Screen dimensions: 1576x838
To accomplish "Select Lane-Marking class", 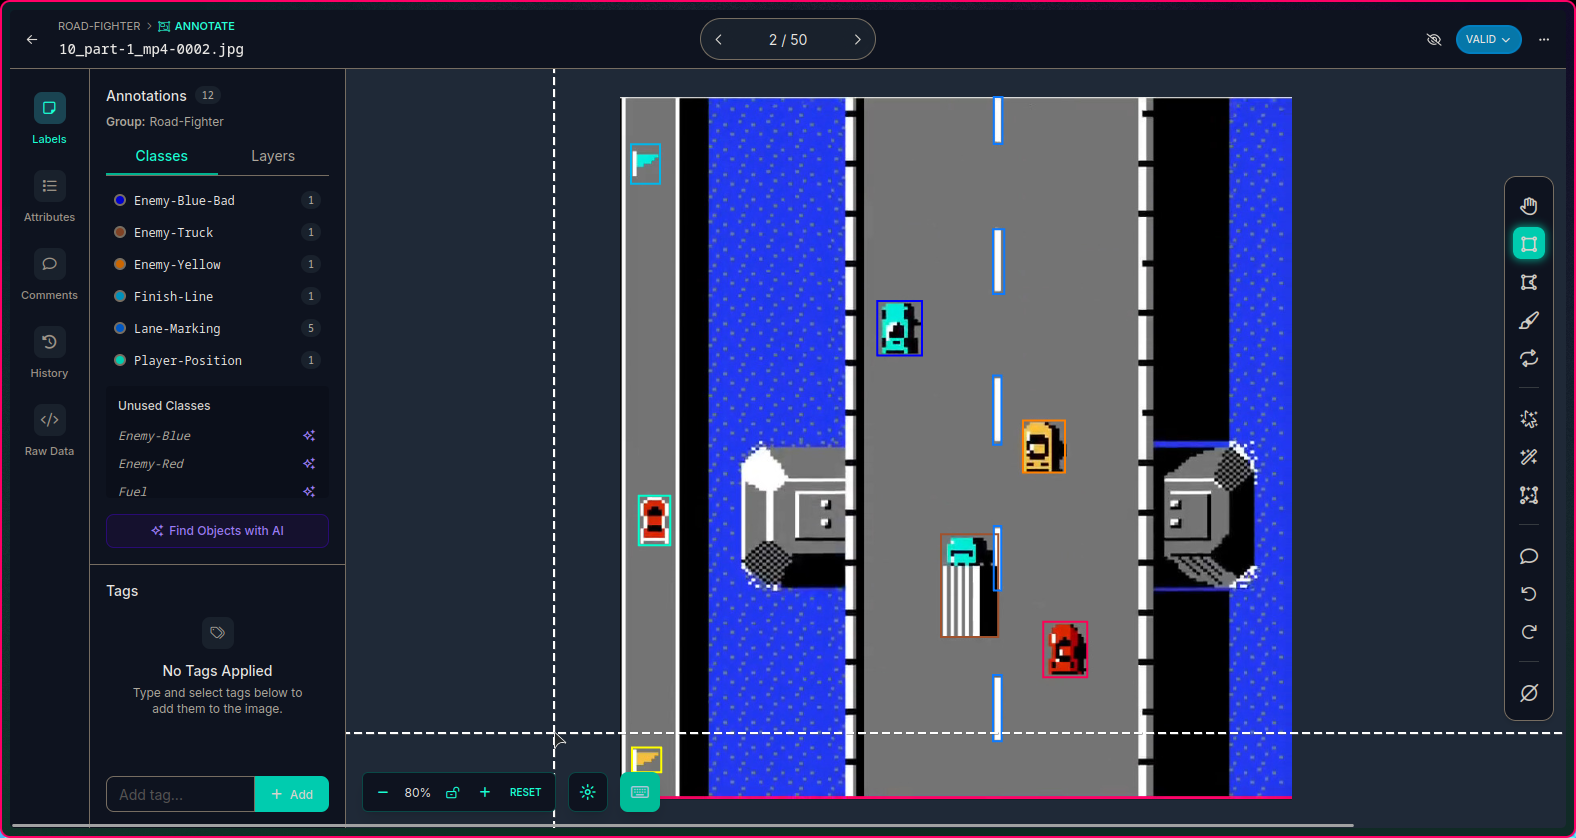I will [x=217, y=328].
